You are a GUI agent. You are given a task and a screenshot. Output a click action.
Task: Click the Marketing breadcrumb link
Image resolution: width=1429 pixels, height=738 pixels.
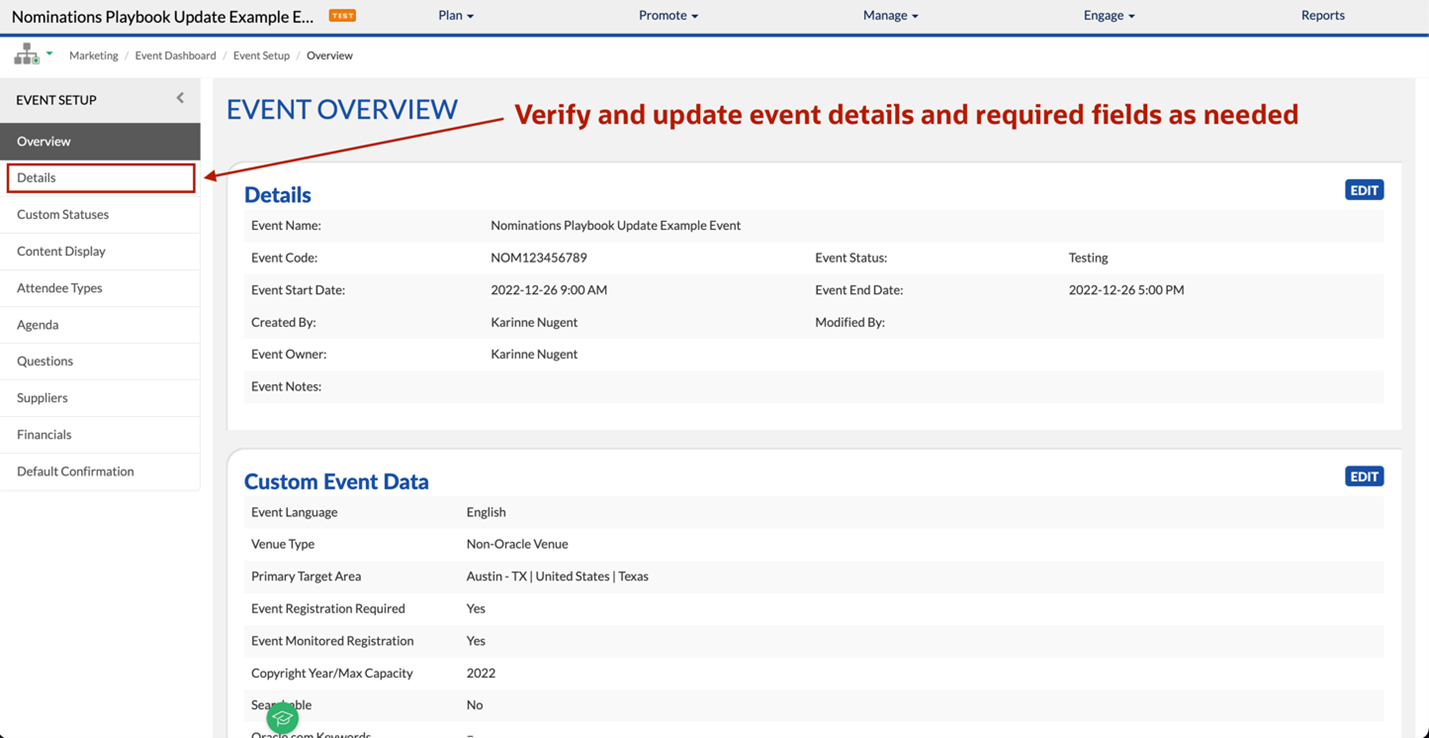point(93,56)
